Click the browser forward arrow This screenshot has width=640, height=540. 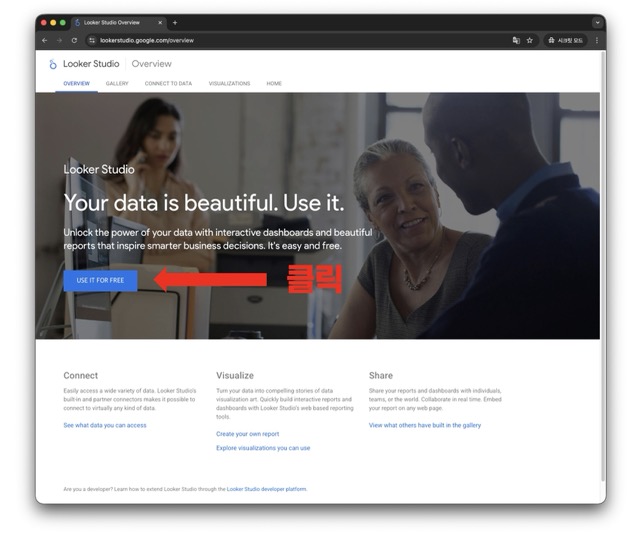[60, 40]
